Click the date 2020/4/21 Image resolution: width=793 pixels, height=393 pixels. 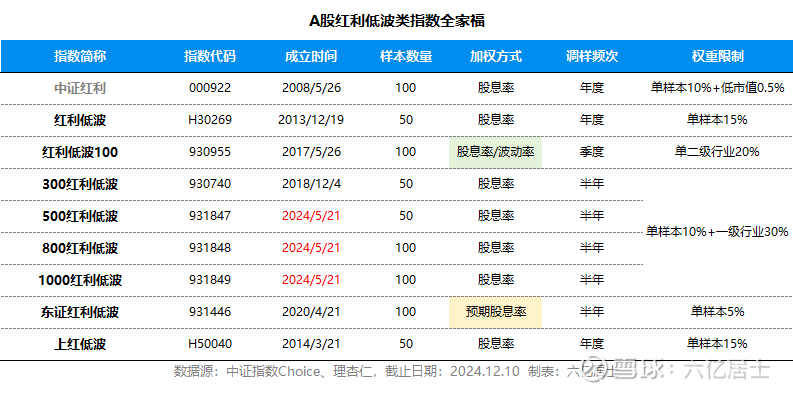(311, 312)
